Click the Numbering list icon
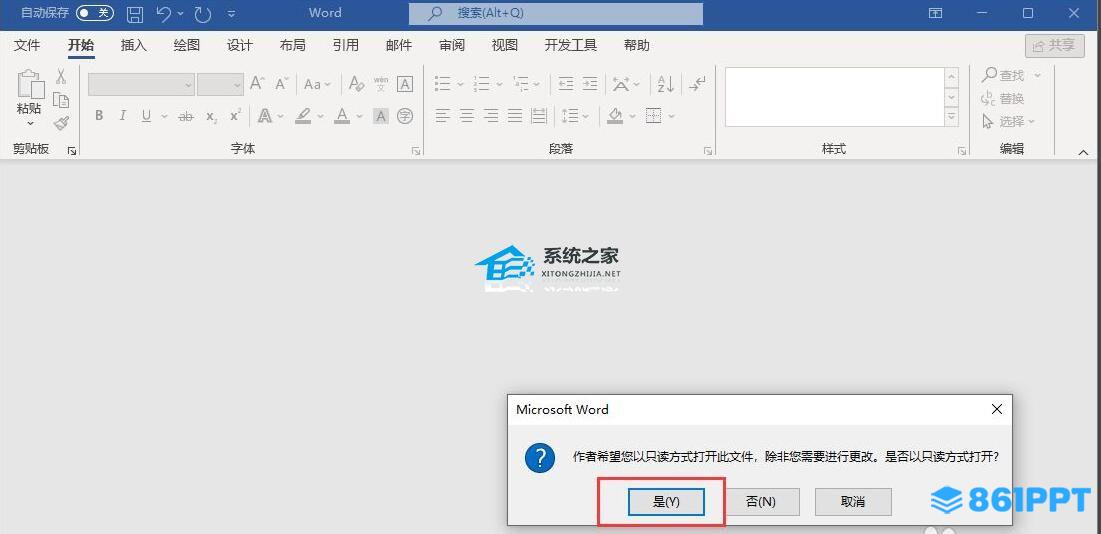 [x=482, y=84]
